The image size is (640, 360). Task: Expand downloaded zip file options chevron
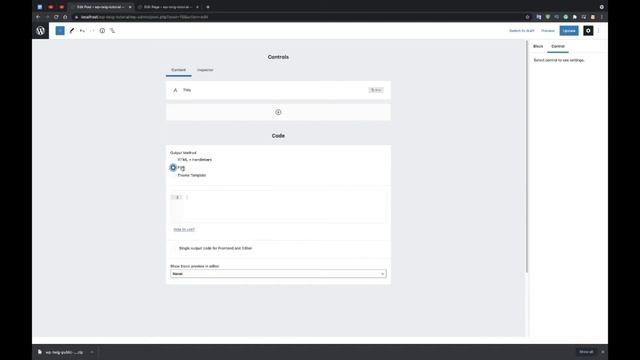point(92,352)
